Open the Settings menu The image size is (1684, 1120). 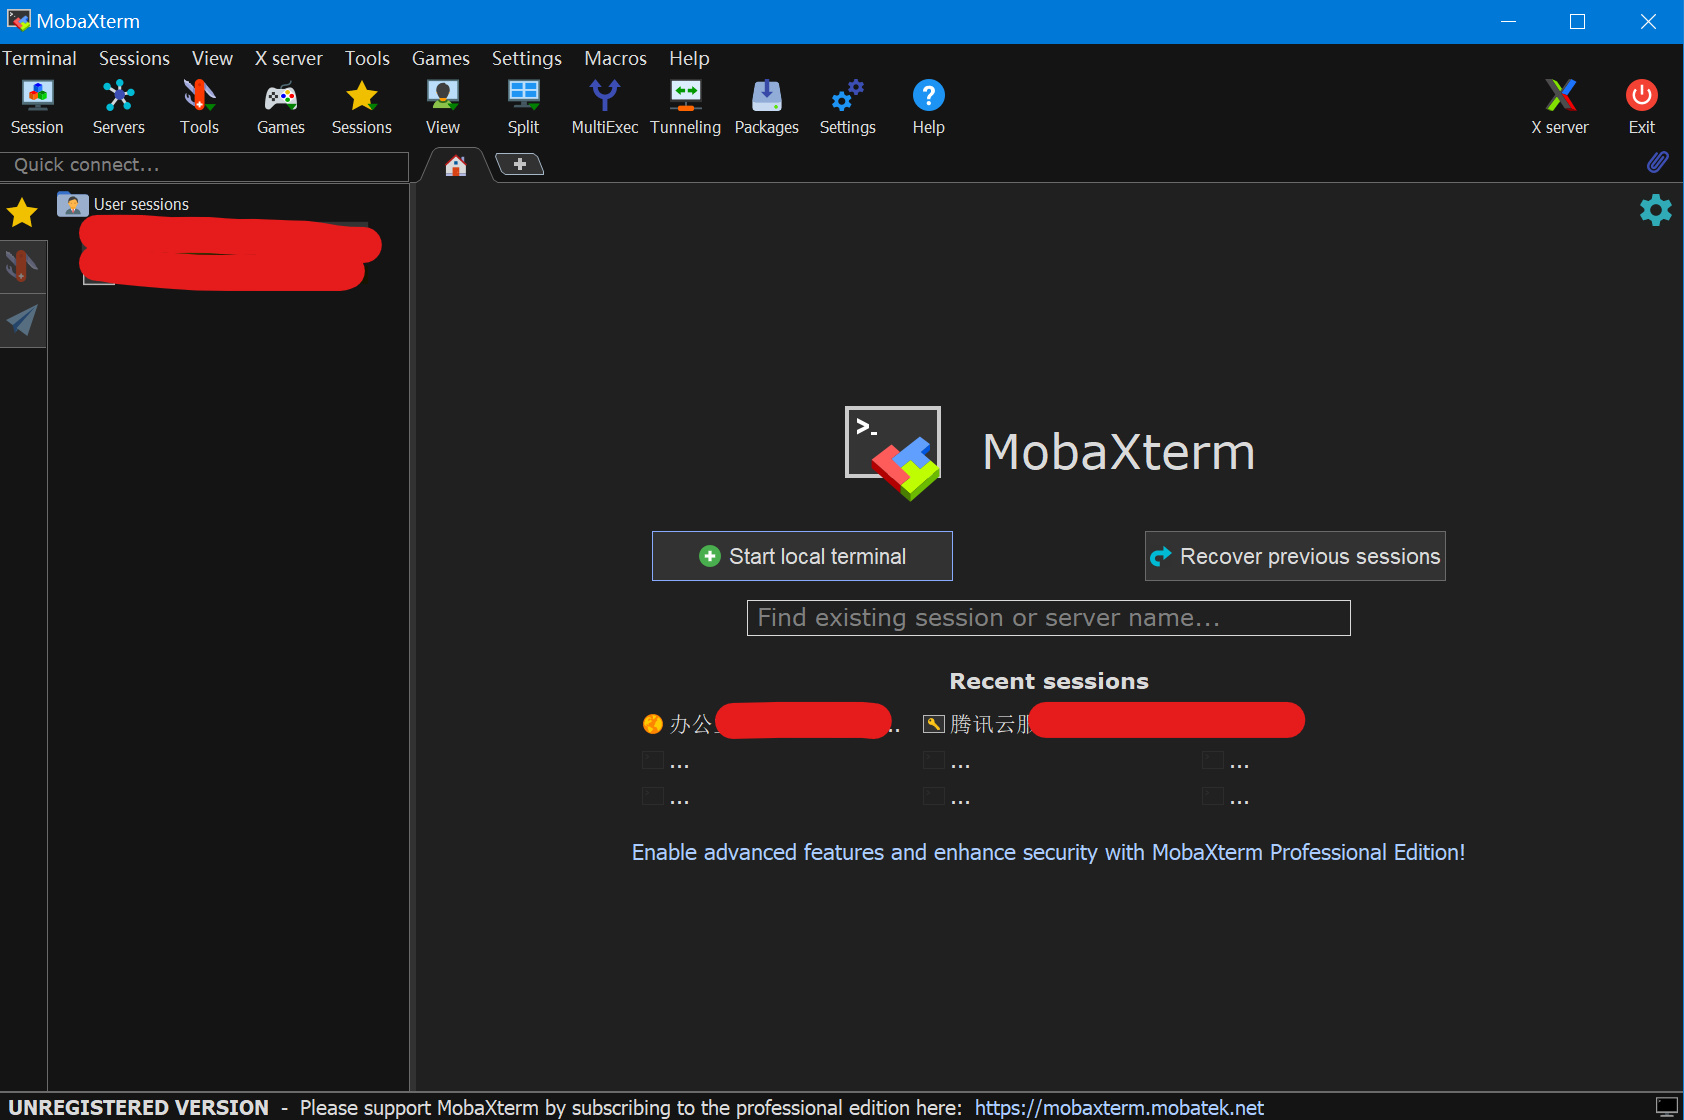tap(526, 58)
